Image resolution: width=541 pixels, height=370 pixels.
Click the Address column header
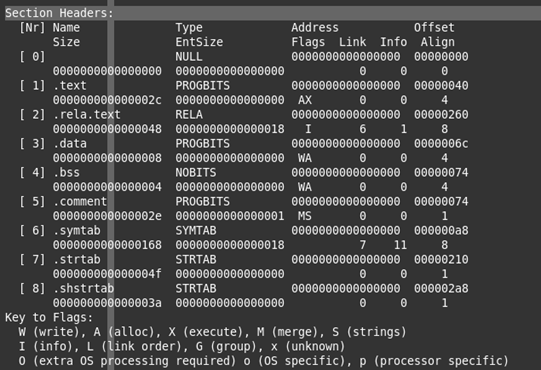coord(315,28)
